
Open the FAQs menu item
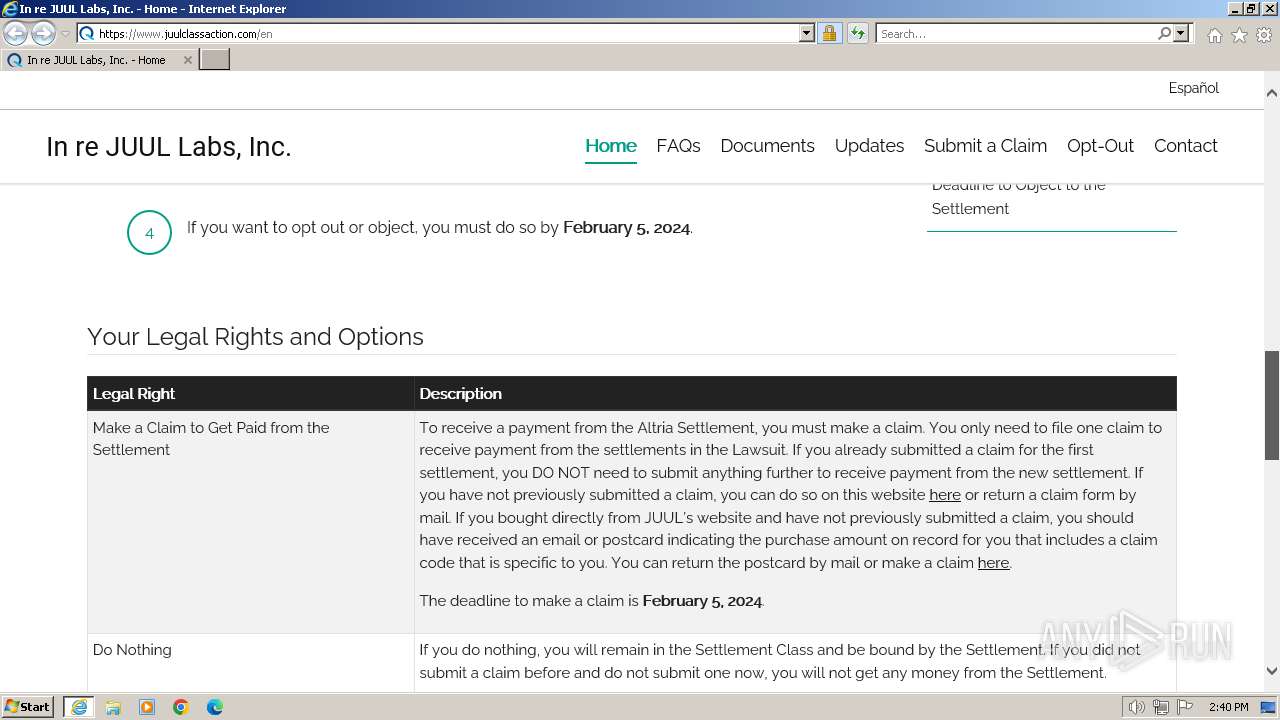678,146
